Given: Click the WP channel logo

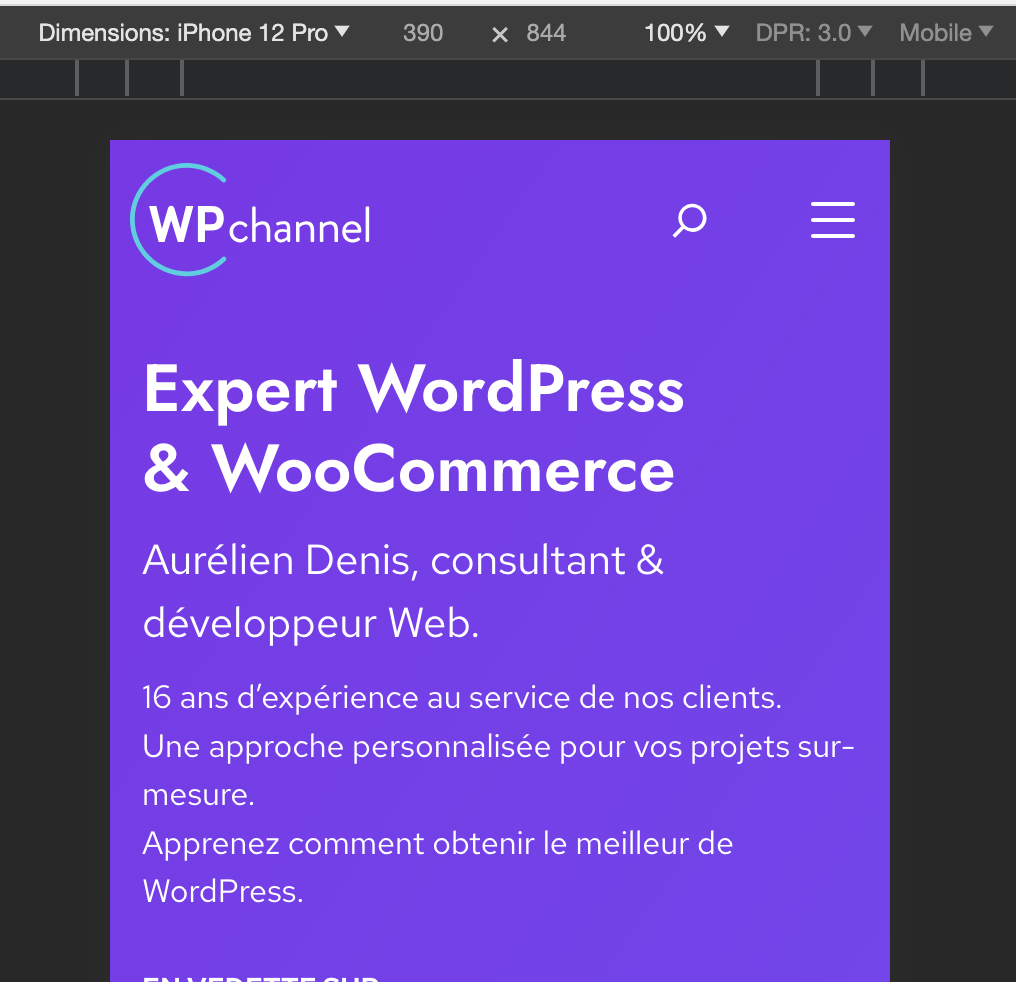Looking at the screenshot, I should (x=251, y=220).
